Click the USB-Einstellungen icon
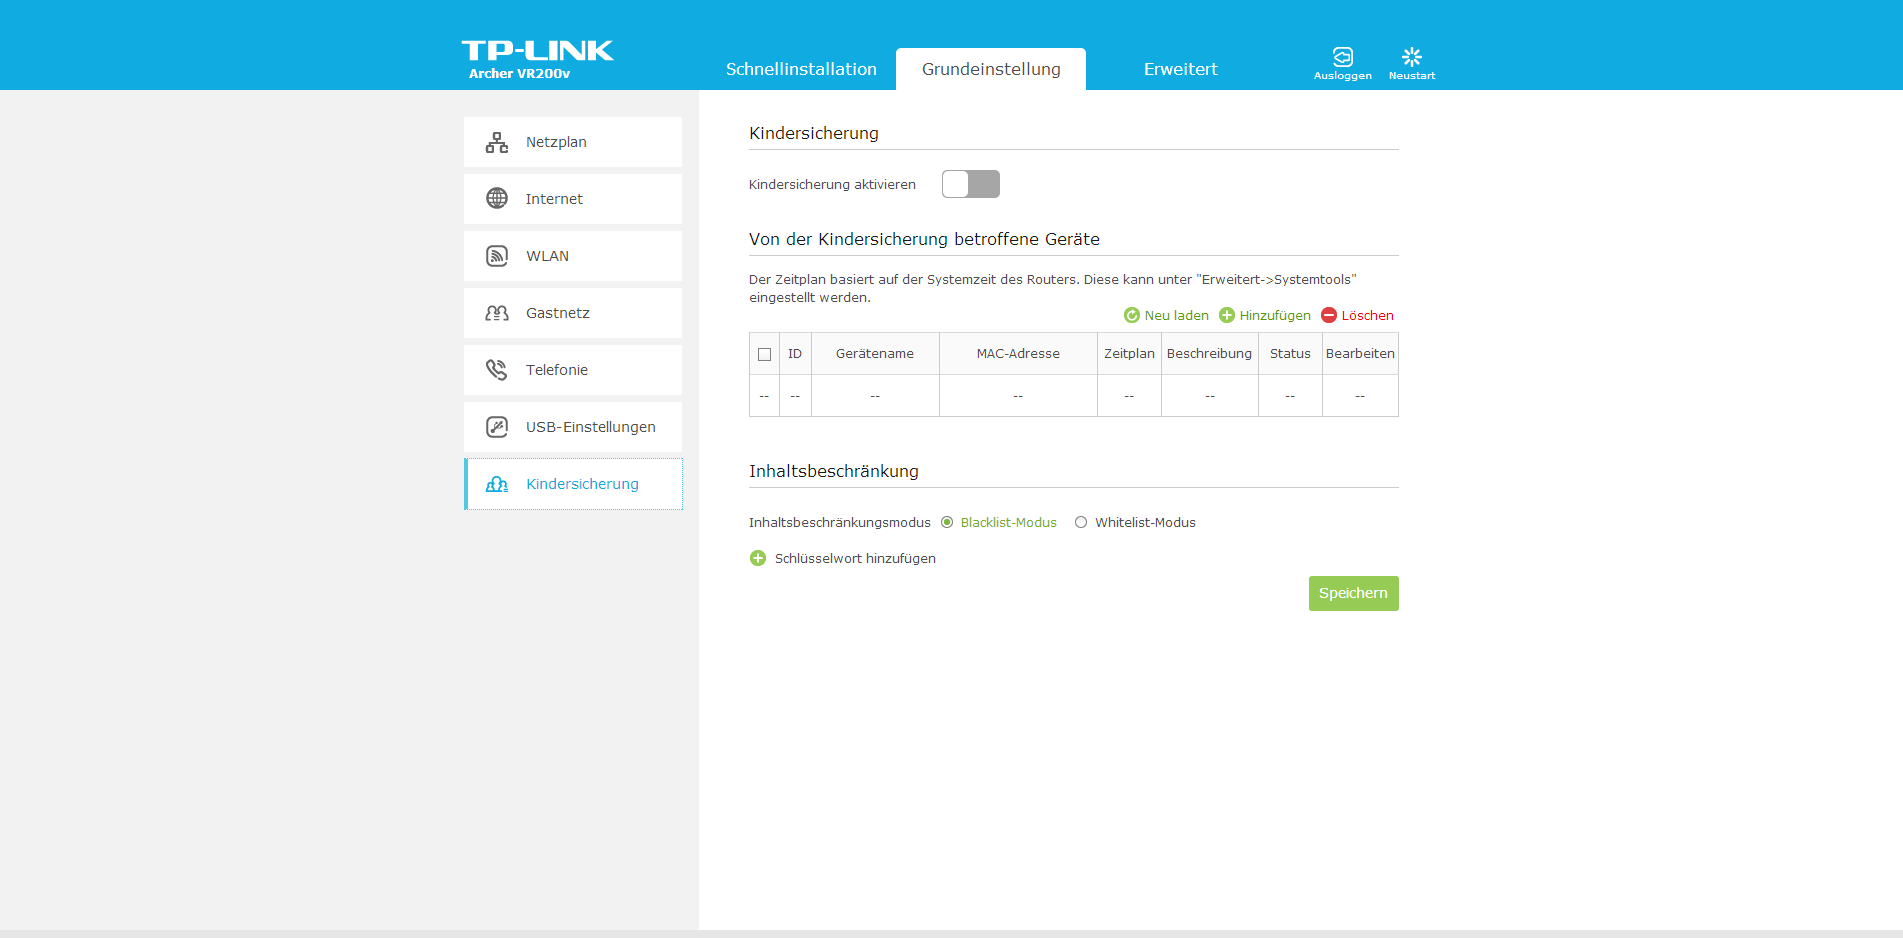This screenshot has height=938, width=1903. (497, 427)
